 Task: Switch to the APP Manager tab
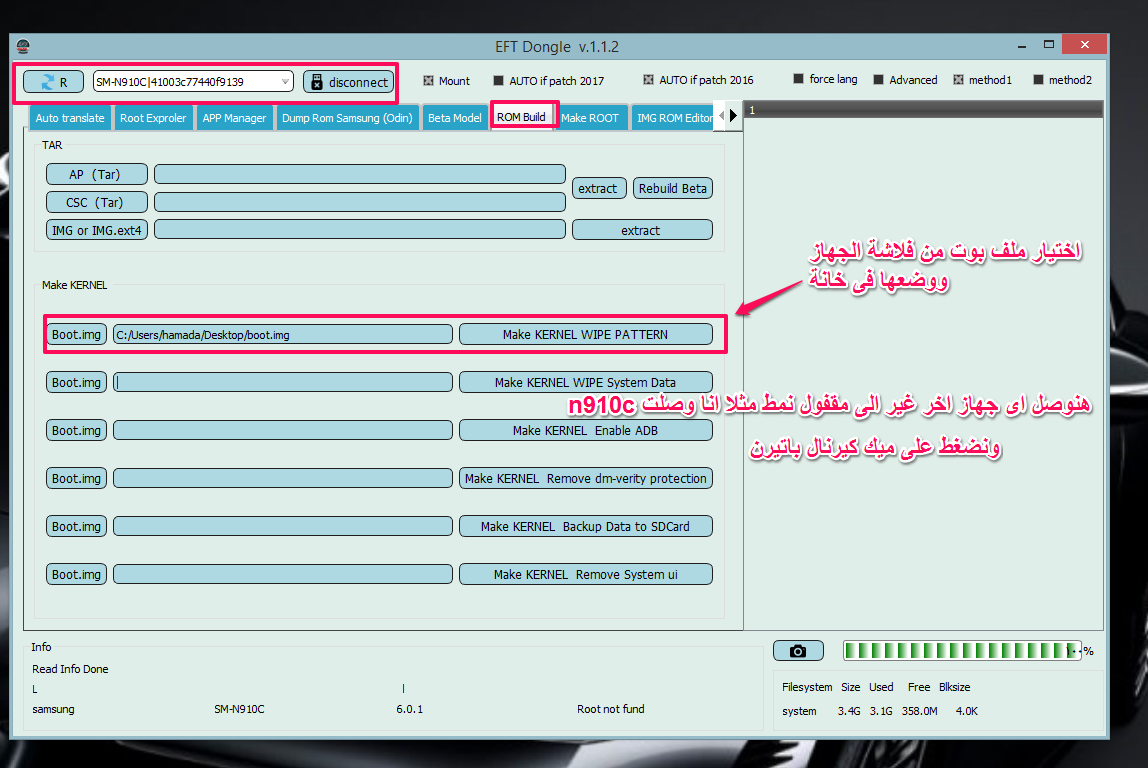pyautogui.click(x=234, y=118)
